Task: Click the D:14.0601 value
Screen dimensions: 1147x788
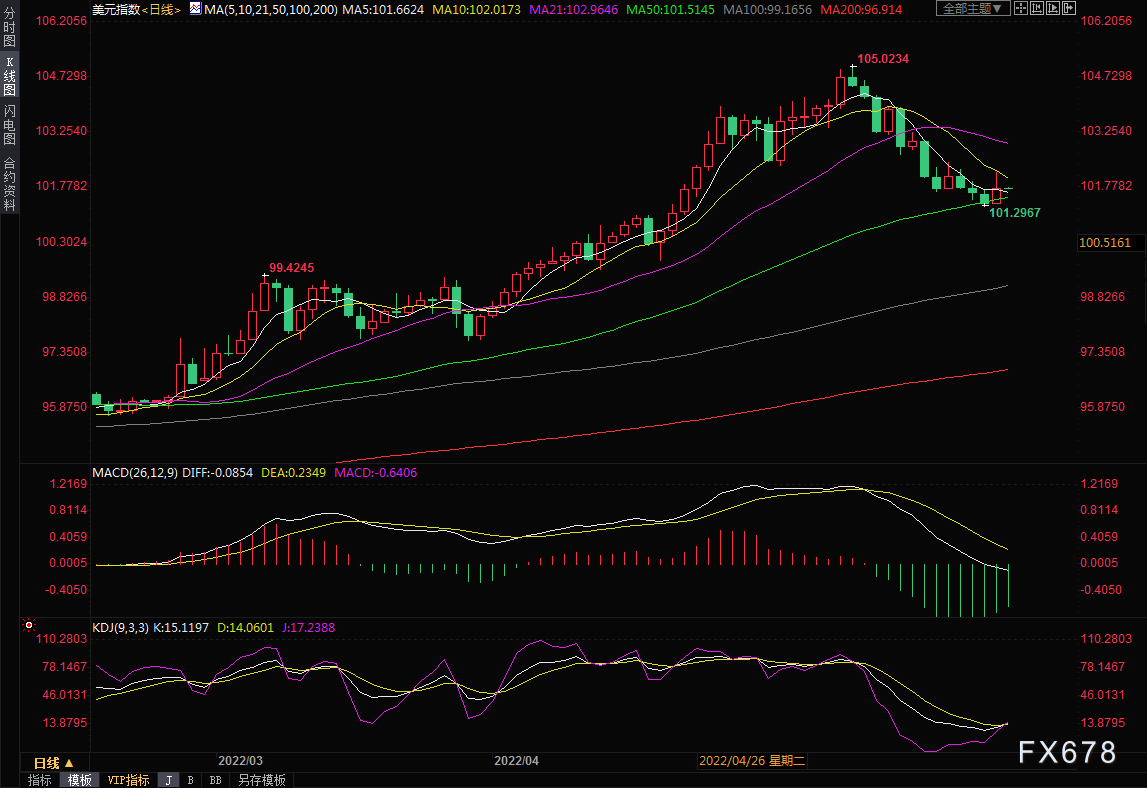Action: tap(245, 628)
